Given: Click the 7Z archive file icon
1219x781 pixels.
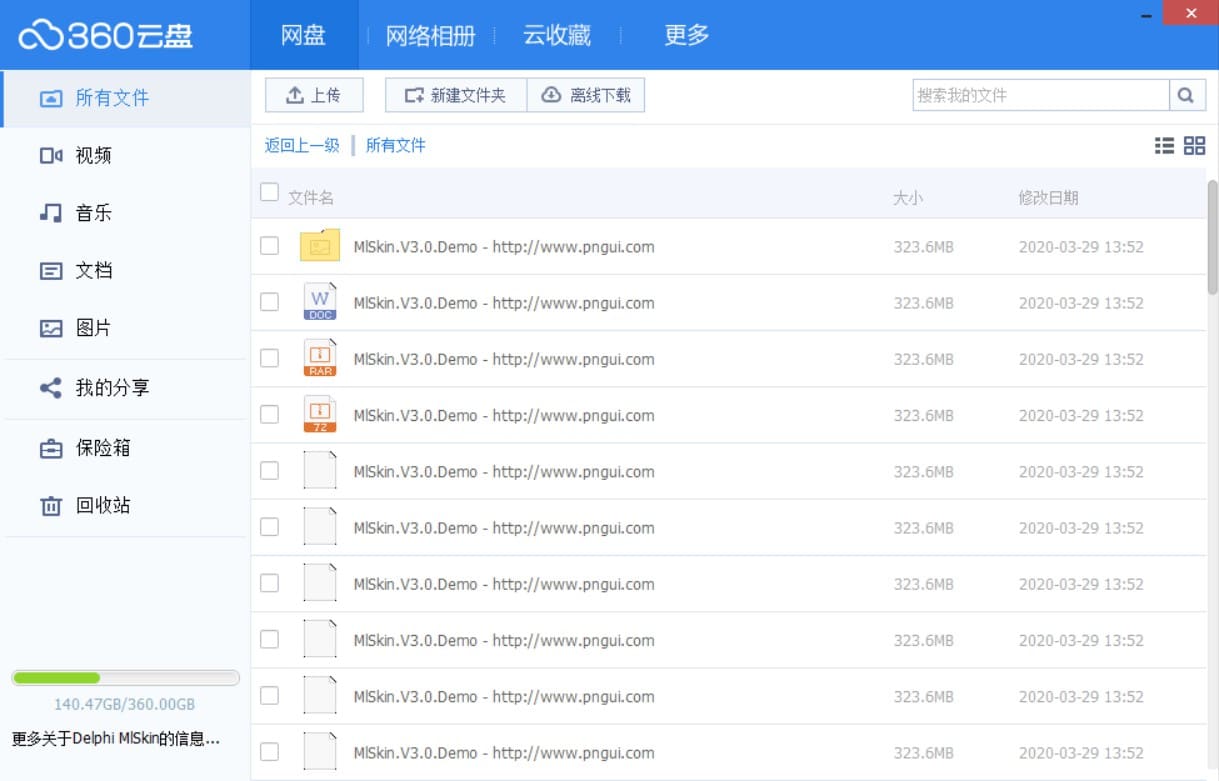Looking at the screenshot, I should pyautogui.click(x=320, y=414).
